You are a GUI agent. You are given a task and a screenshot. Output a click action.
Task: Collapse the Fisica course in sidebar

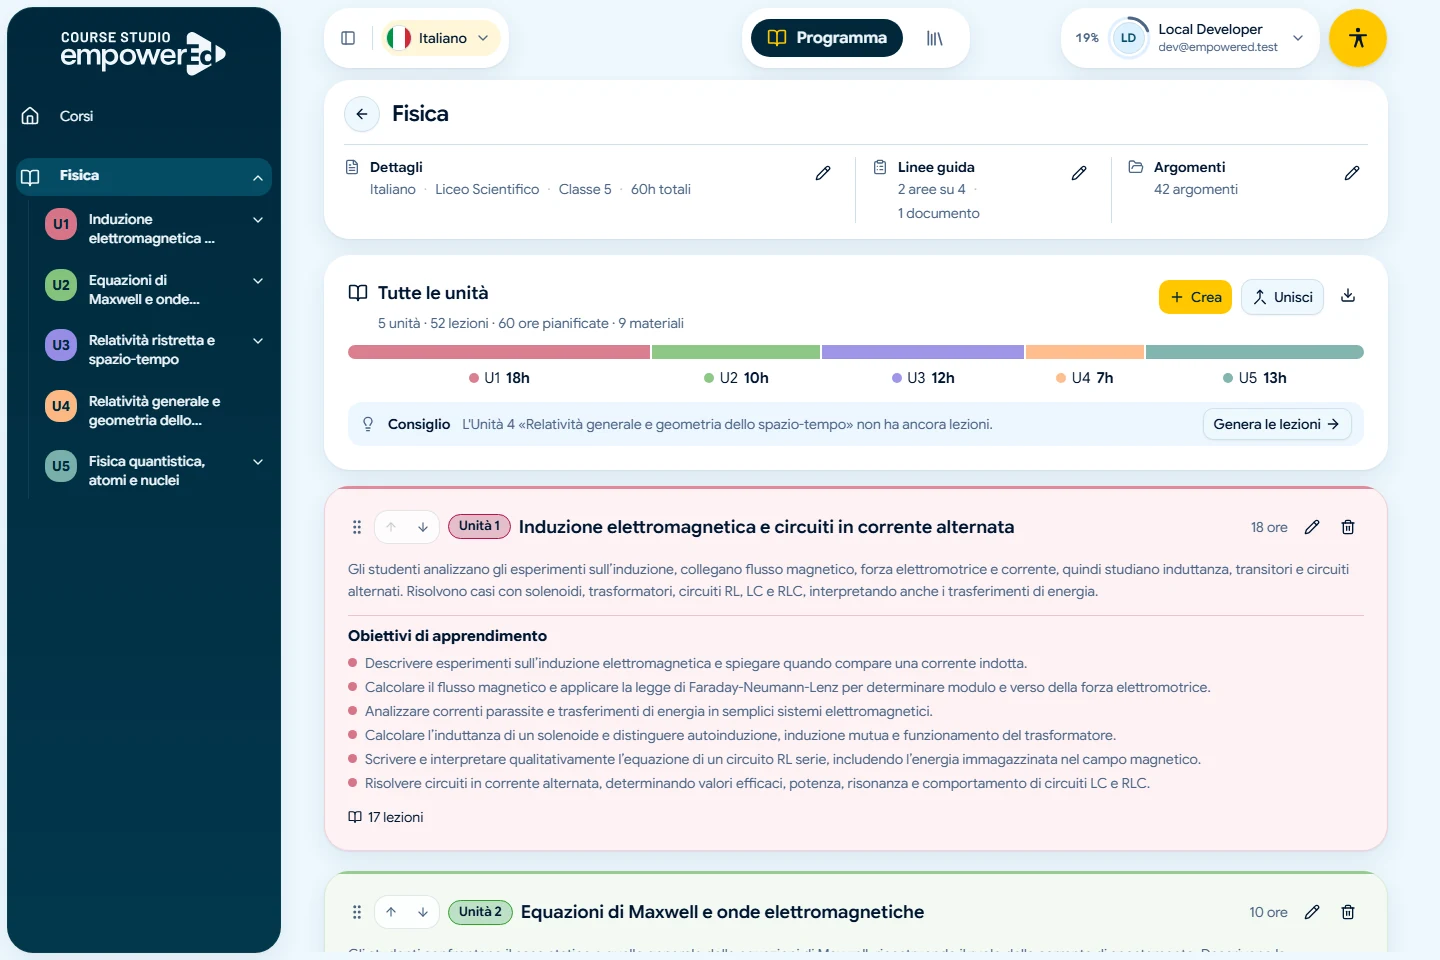[258, 177]
